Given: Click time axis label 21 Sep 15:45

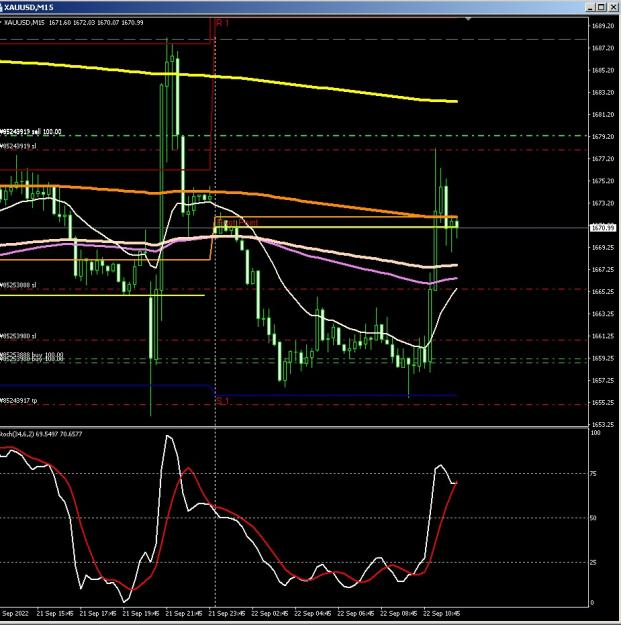Looking at the screenshot, I should click(55, 613).
